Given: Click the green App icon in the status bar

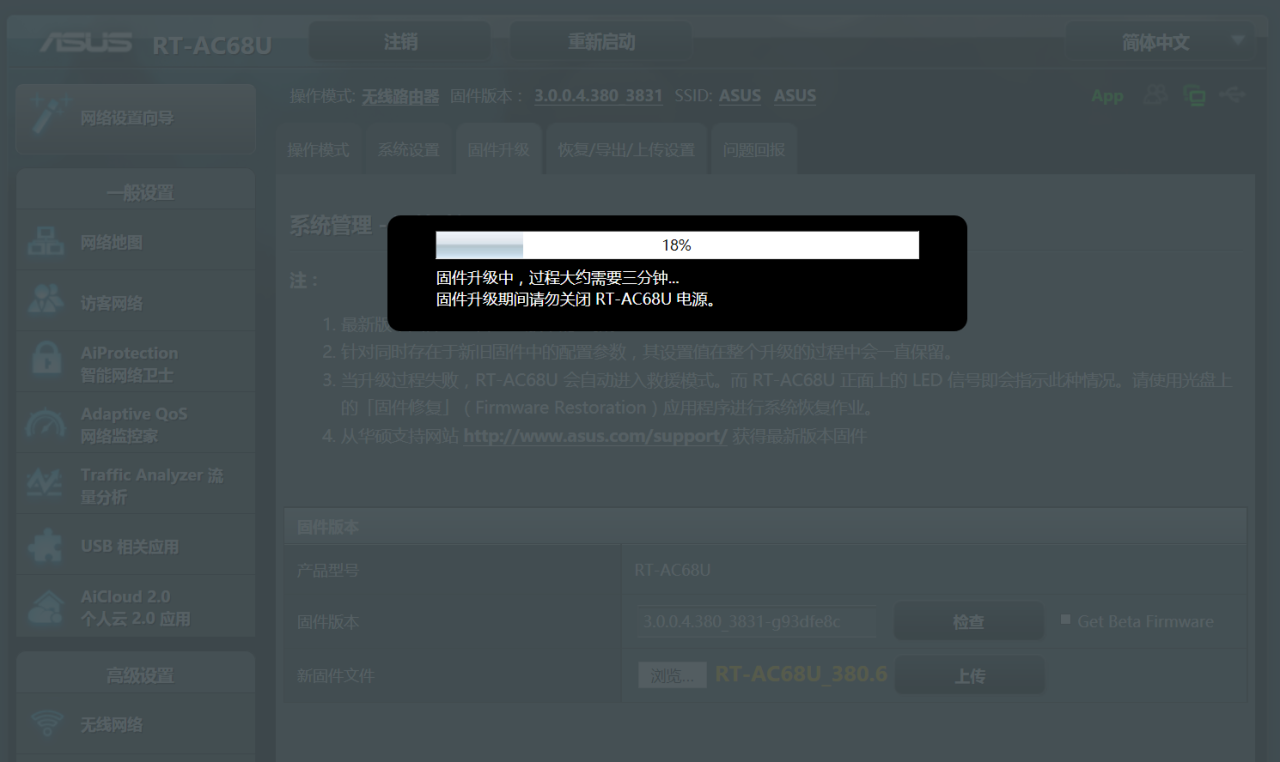Looking at the screenshot, I should coord(1107,96).
